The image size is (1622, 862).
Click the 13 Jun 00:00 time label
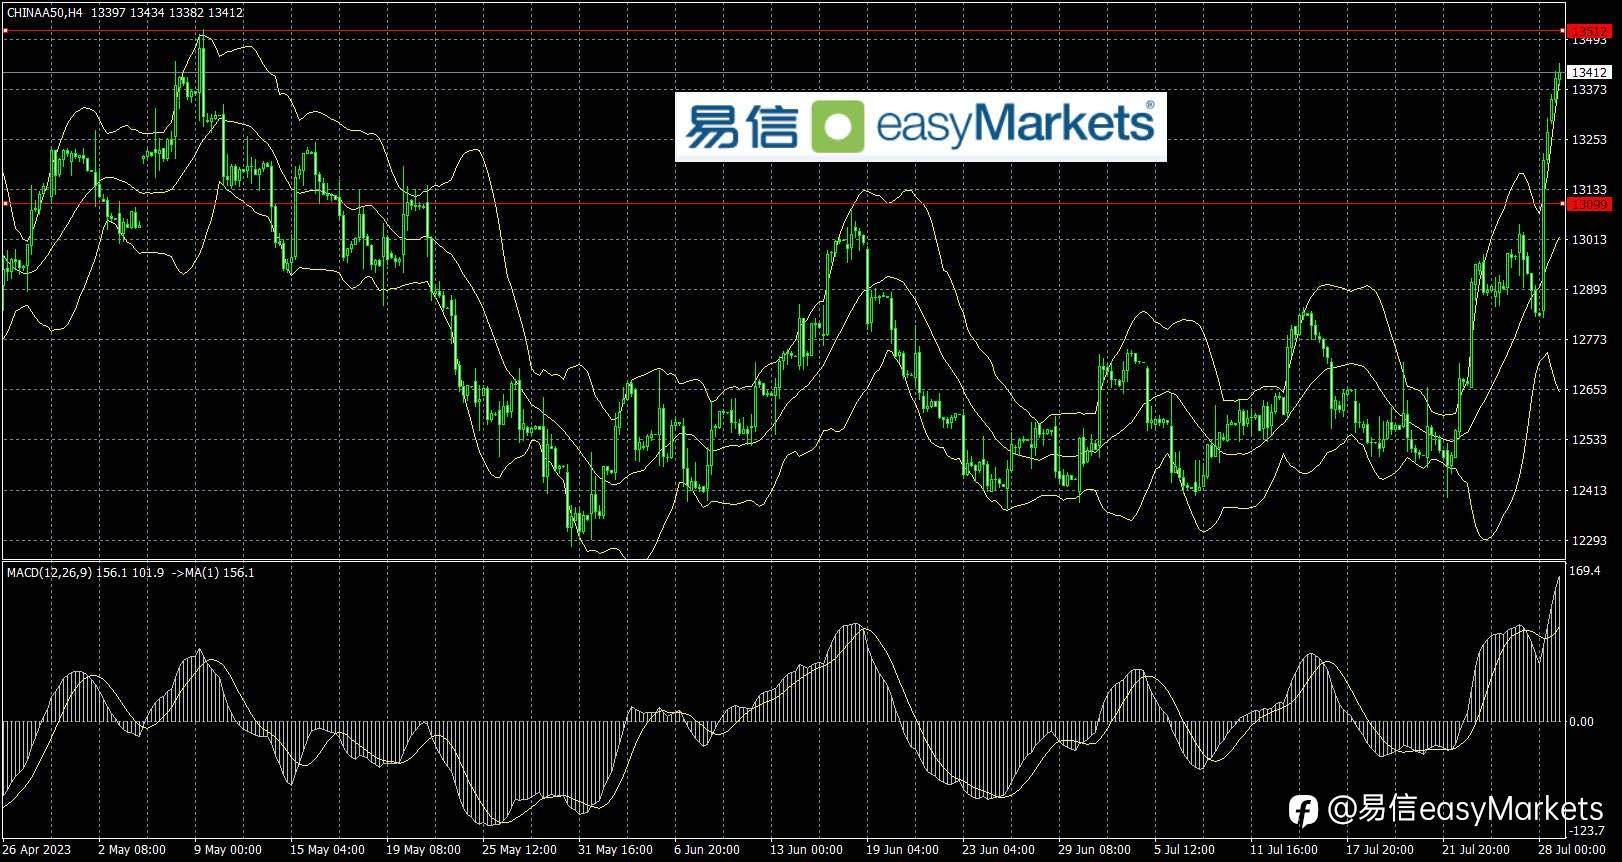806,850
